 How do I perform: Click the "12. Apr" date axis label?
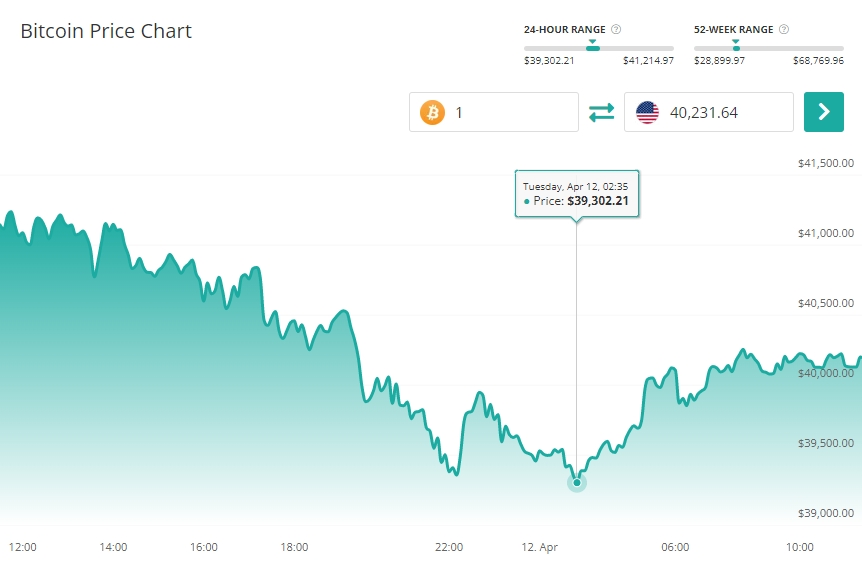coord(541,547)
